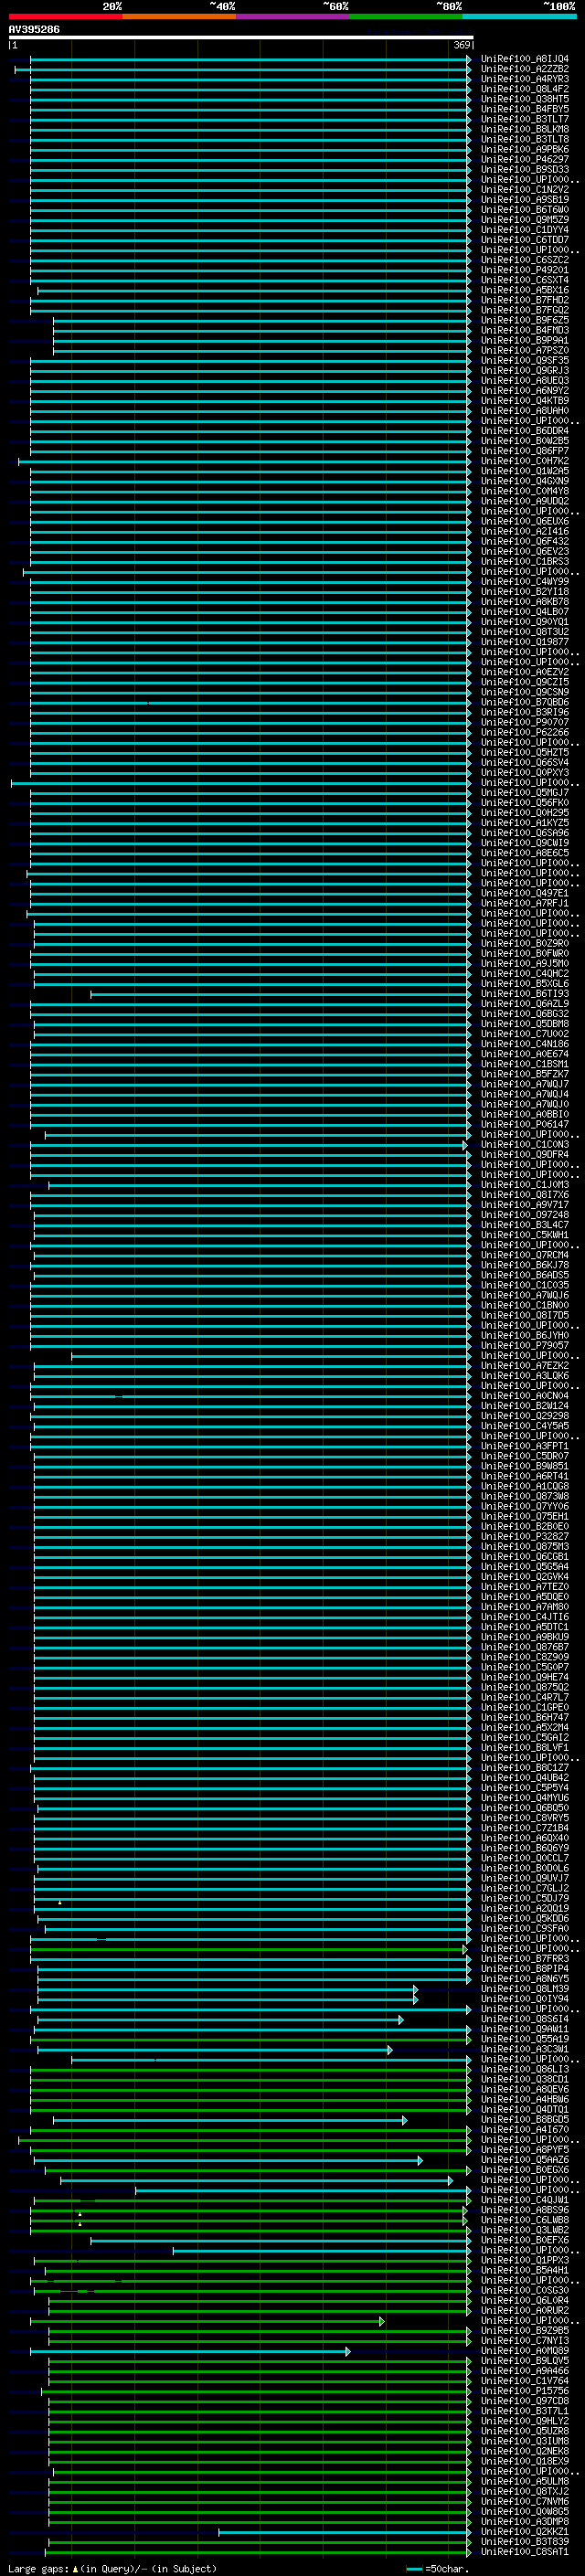Click the UniRef100_Q6F432 label
The height and width of the screenshot is (2576, 585).
tap(525, 542)
